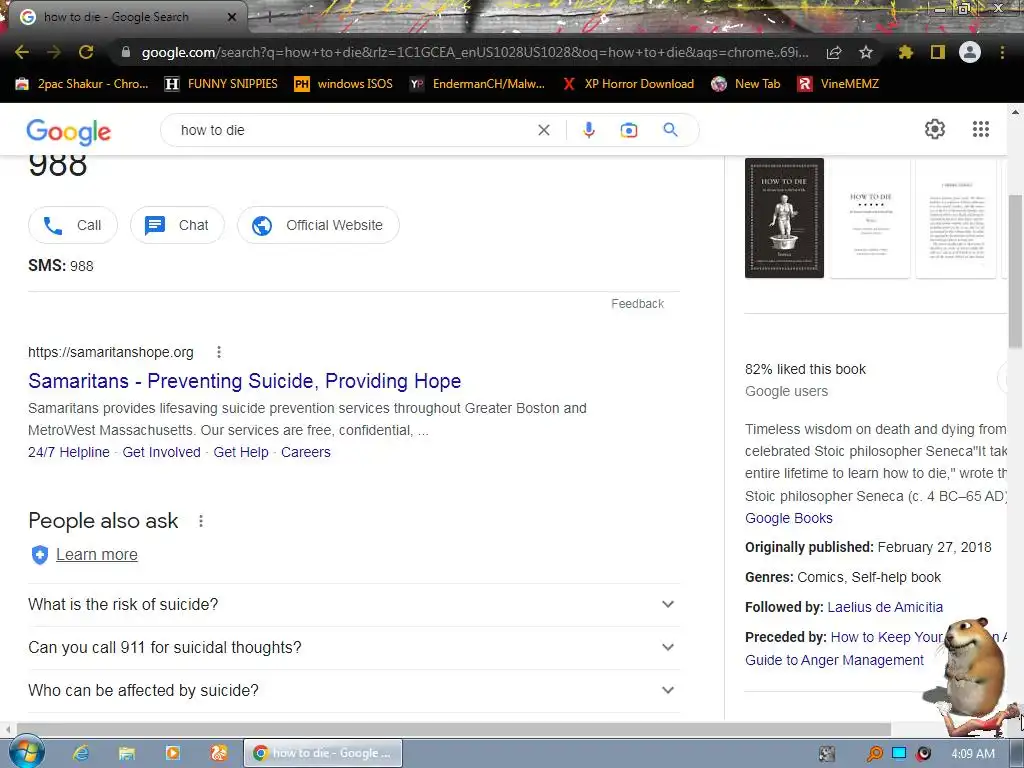The width and height of the screenshot is (1024, 768).
Task: Click the Call button for 988
Action: (73, 225)
